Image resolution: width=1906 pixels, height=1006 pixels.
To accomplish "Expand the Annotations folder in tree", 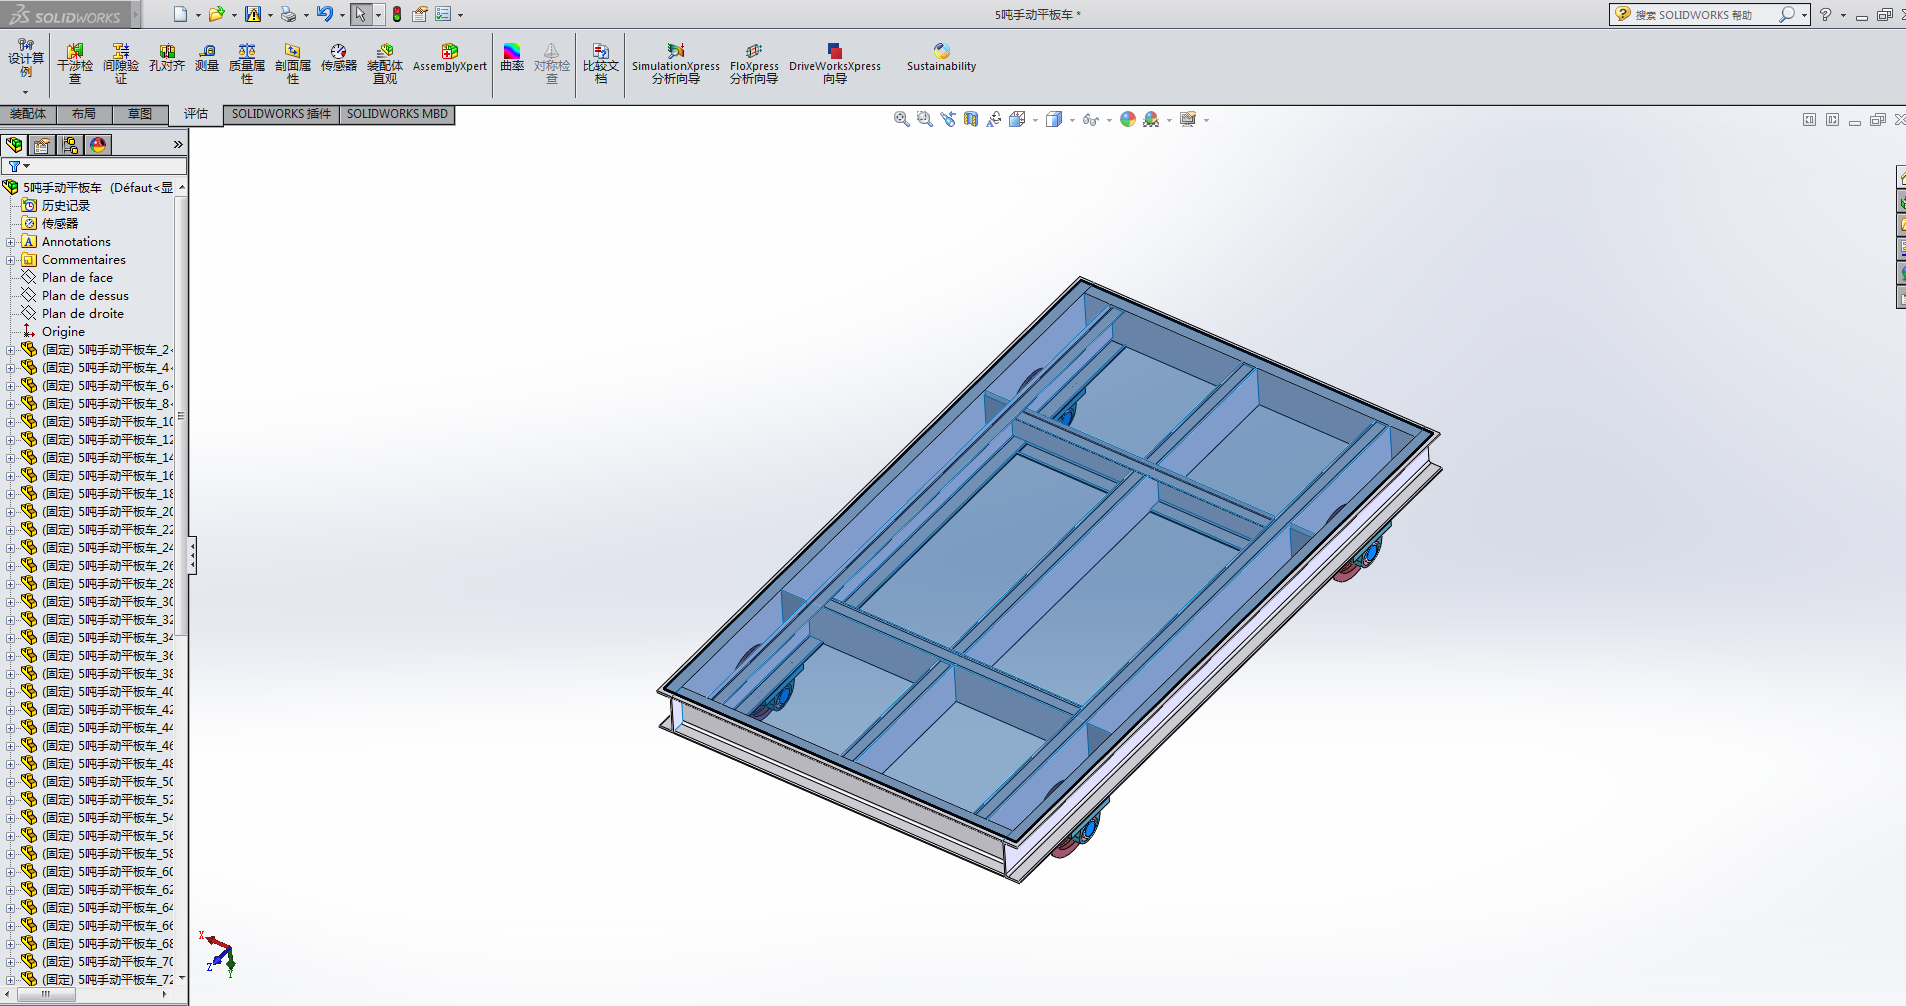I will coord(10,242).
